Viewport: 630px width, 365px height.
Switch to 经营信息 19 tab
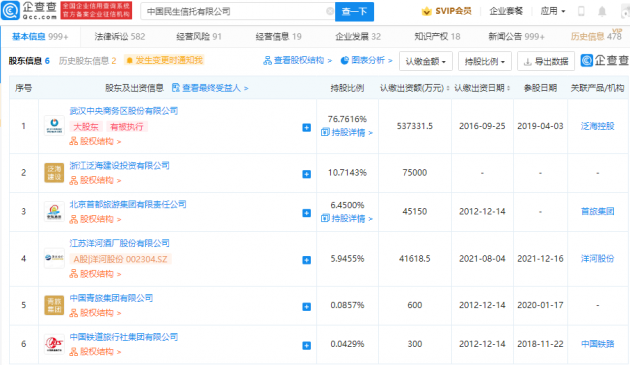[x=278, y=37]
